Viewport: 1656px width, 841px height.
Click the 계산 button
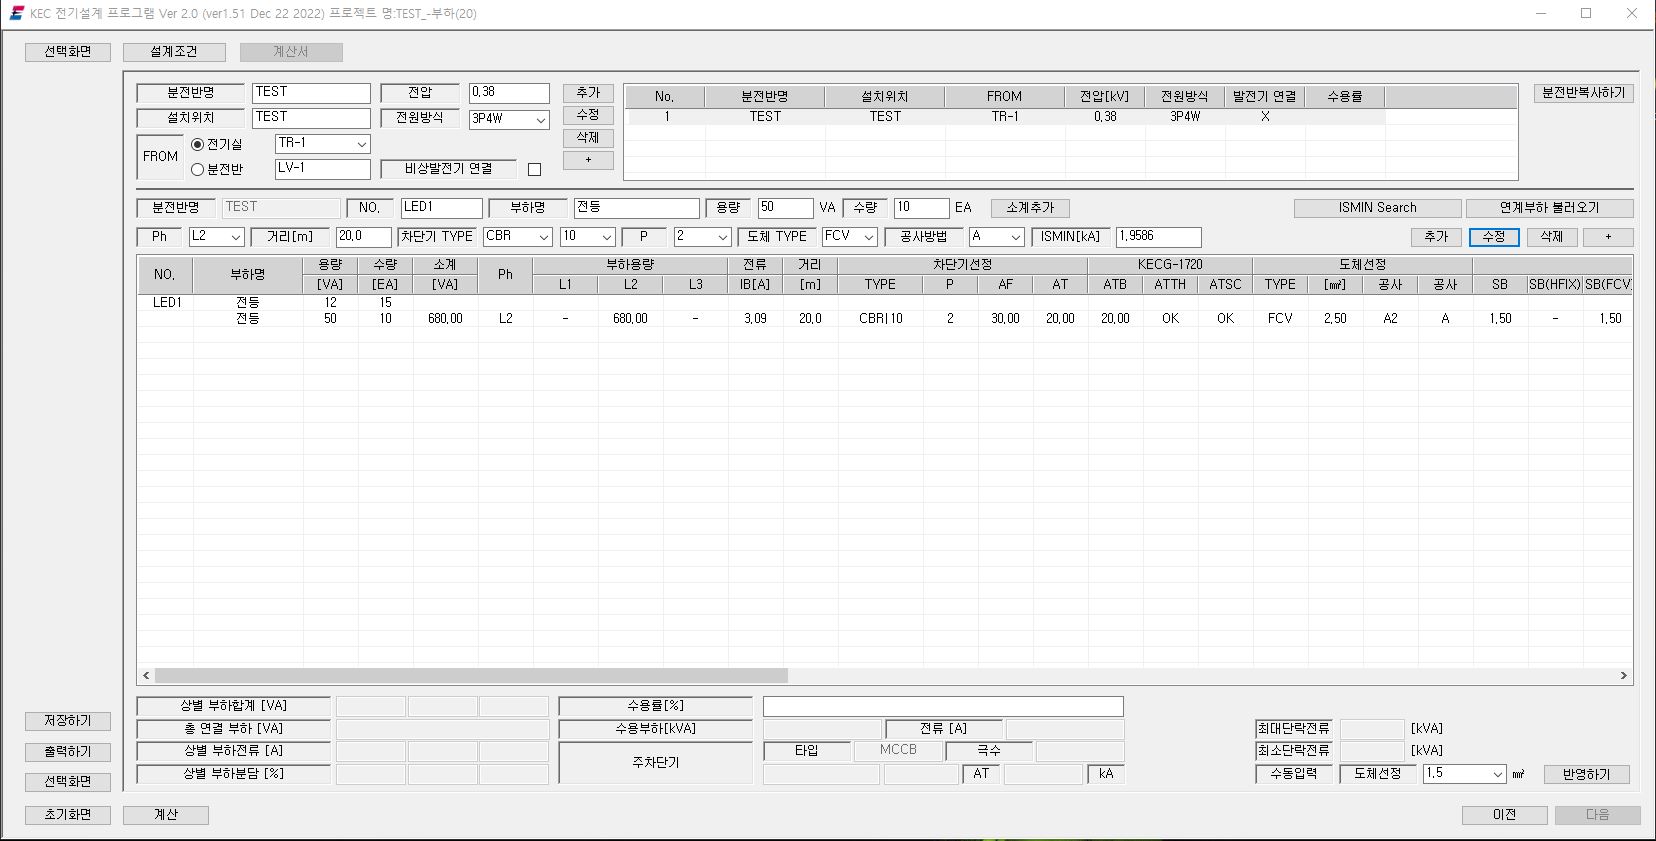166,815
